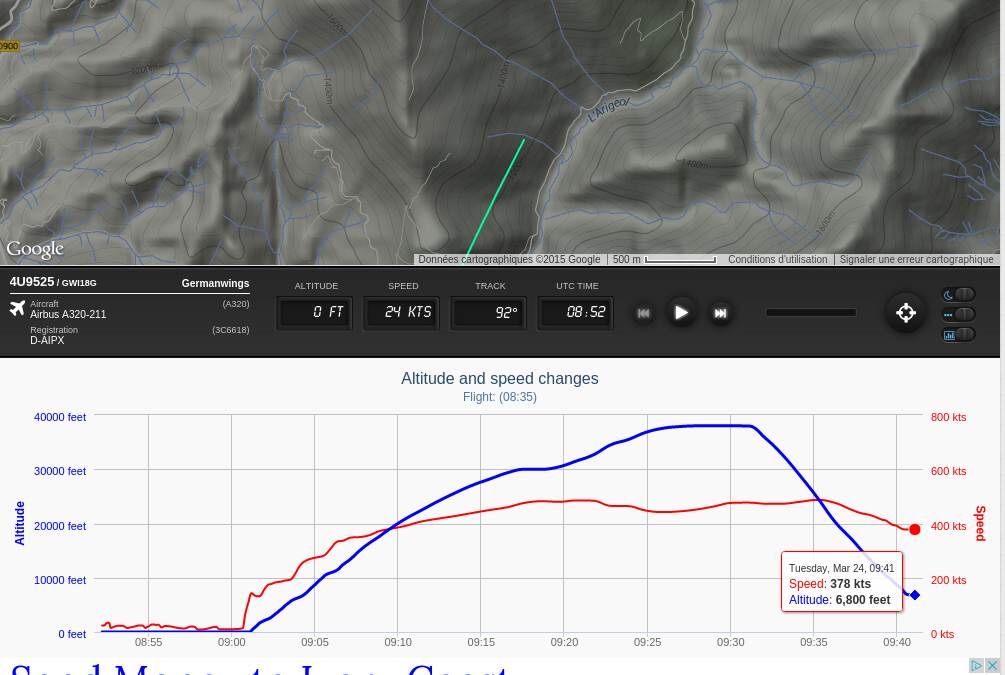Click the vertical Altitude axis title
Screen dimensions: 1005x675
click(x=20, y=523)
